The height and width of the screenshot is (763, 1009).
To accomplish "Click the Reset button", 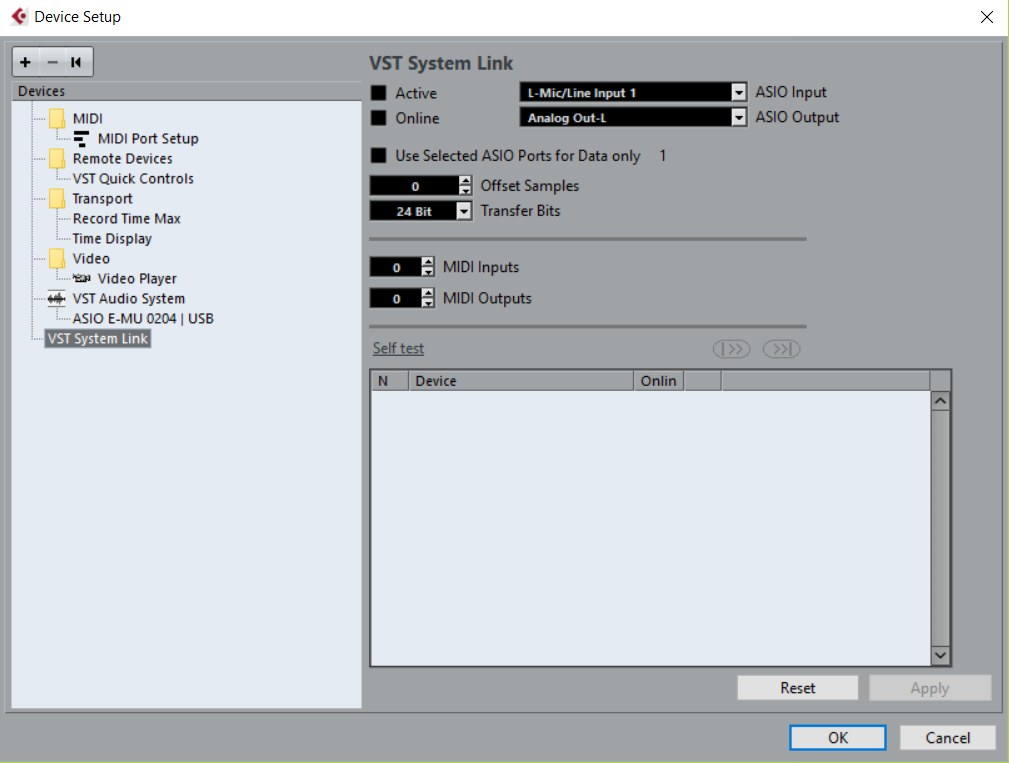I will pos(797,688).
